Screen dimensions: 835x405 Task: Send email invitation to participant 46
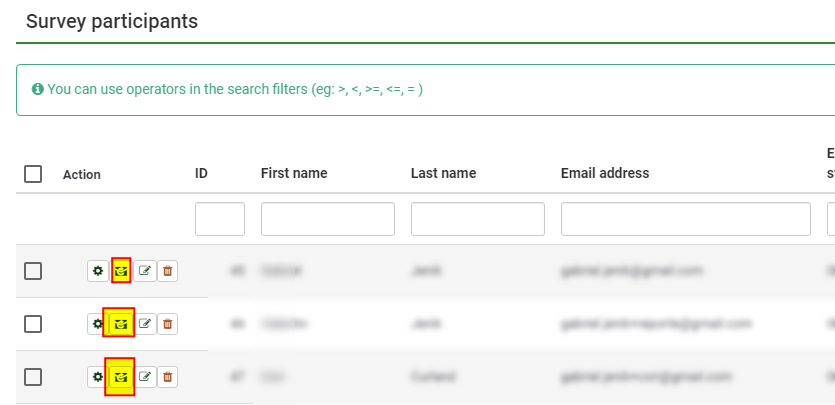(120, 323)
